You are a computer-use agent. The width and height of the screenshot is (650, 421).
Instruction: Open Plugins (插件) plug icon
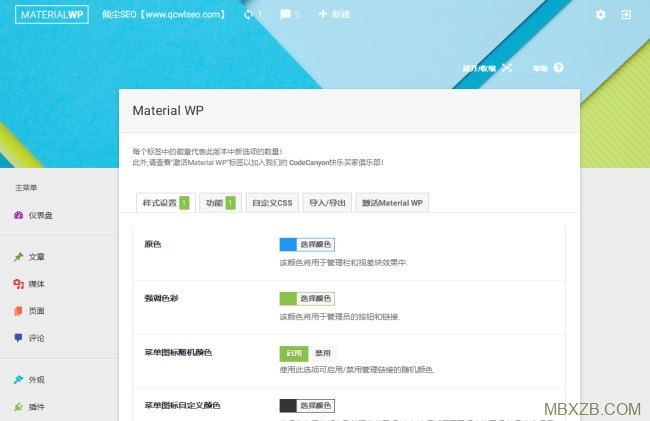(x=18, y=407)
